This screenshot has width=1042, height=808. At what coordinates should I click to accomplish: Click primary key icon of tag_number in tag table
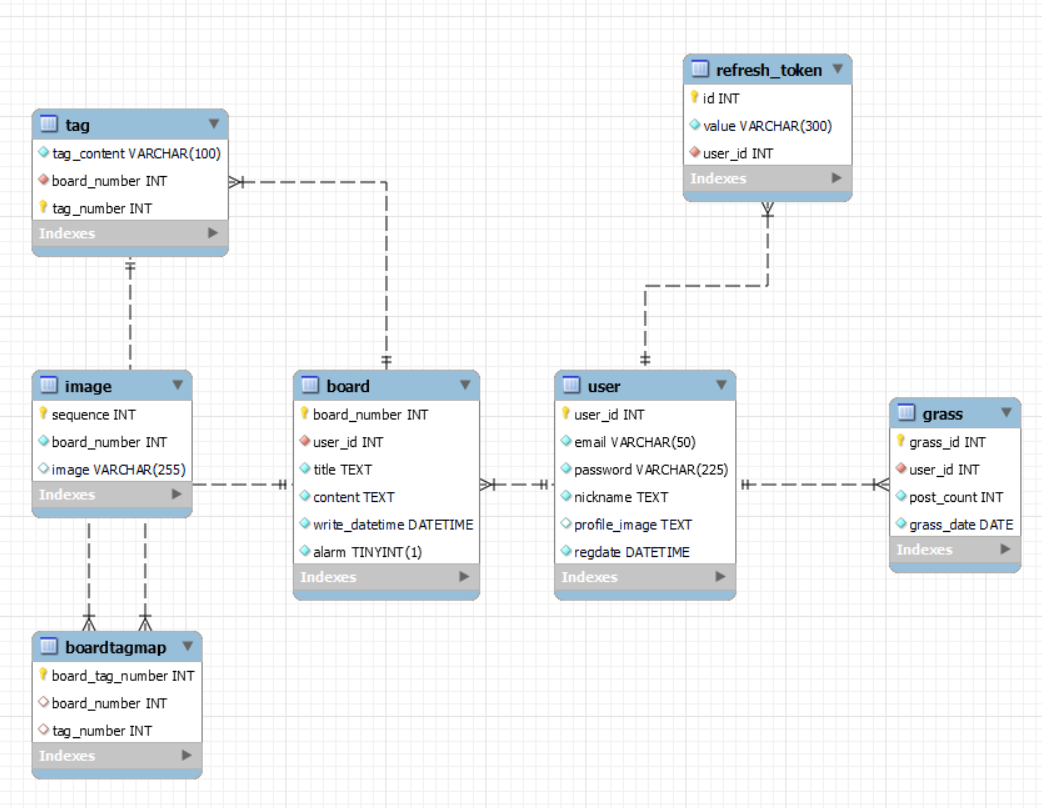43,207
